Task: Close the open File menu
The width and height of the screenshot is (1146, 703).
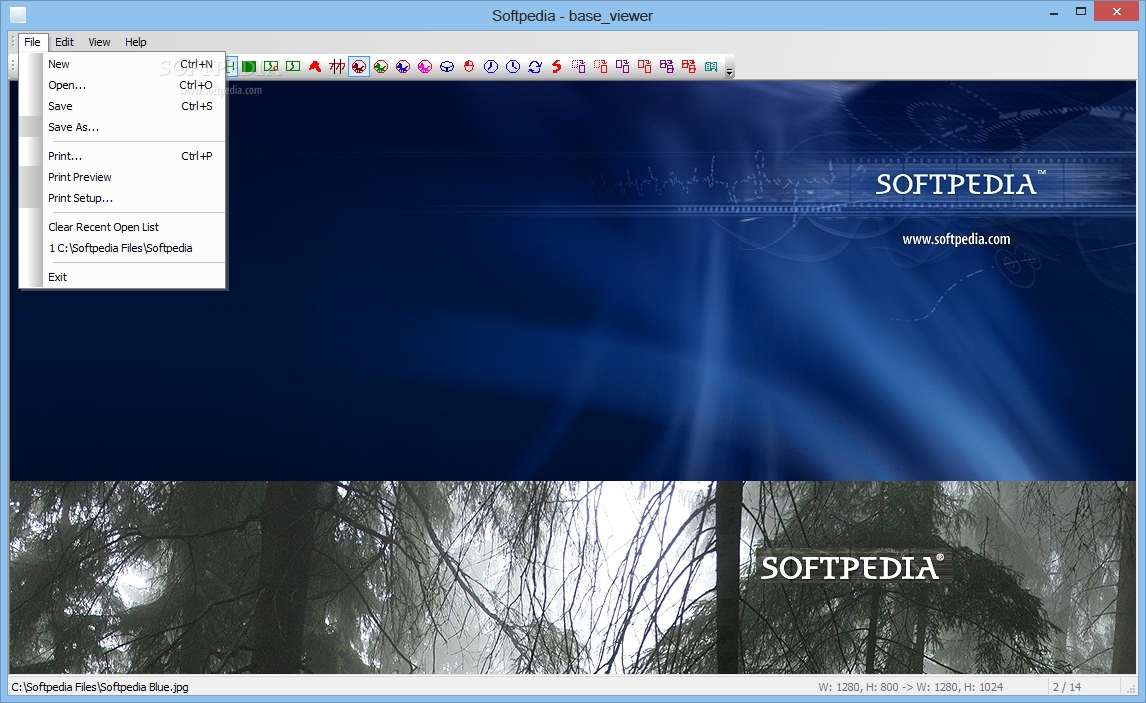Action: click(x=32, y=42)
